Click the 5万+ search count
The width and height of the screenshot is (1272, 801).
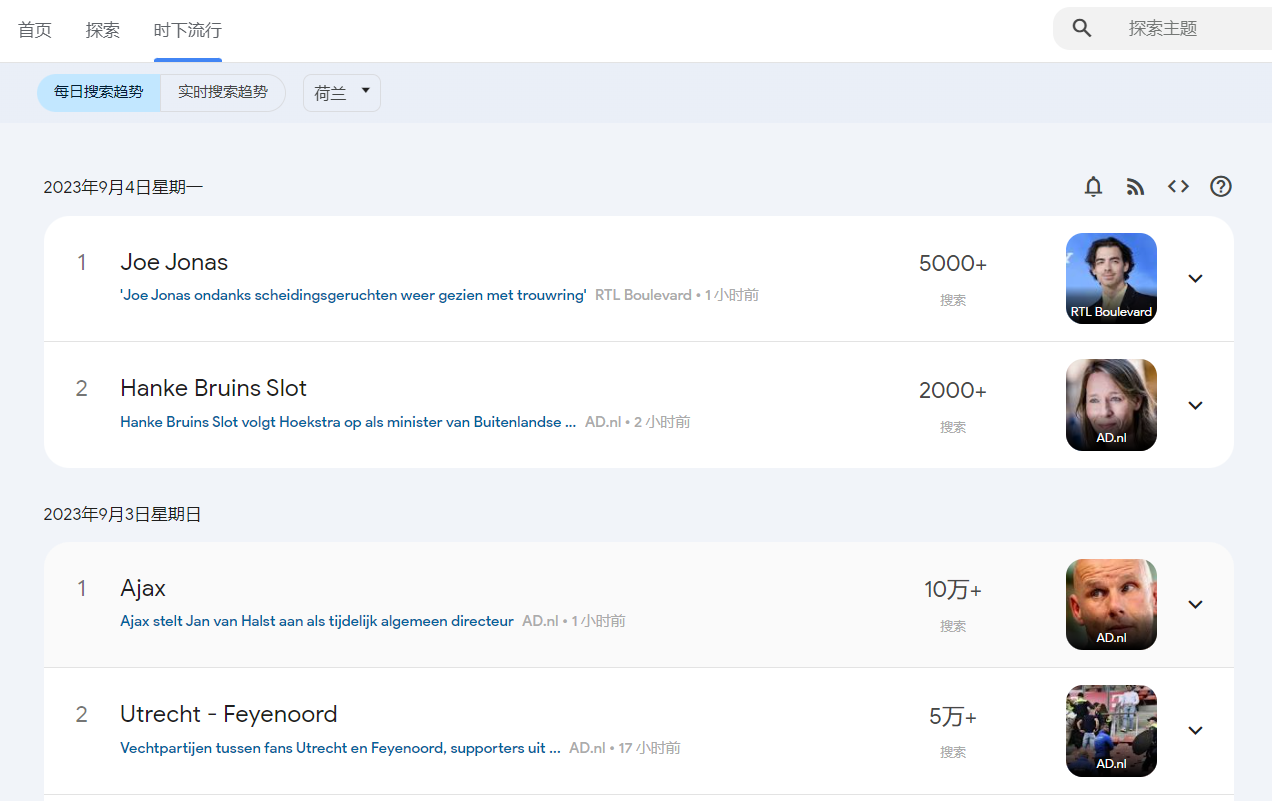(953, 716)
